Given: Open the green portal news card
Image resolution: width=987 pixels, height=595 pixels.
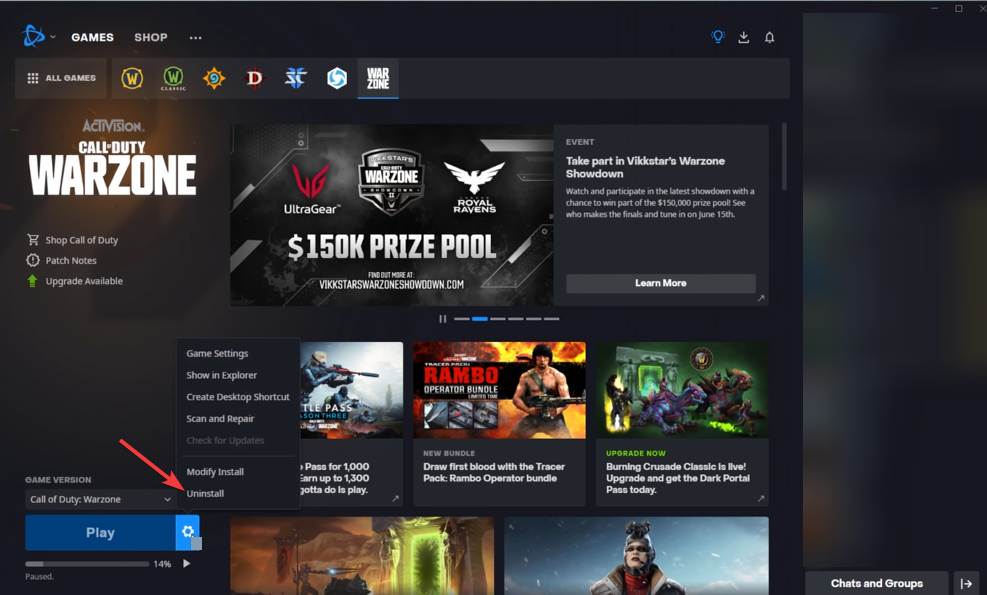Looking at the screenshot, I should [x=362, y=556].
